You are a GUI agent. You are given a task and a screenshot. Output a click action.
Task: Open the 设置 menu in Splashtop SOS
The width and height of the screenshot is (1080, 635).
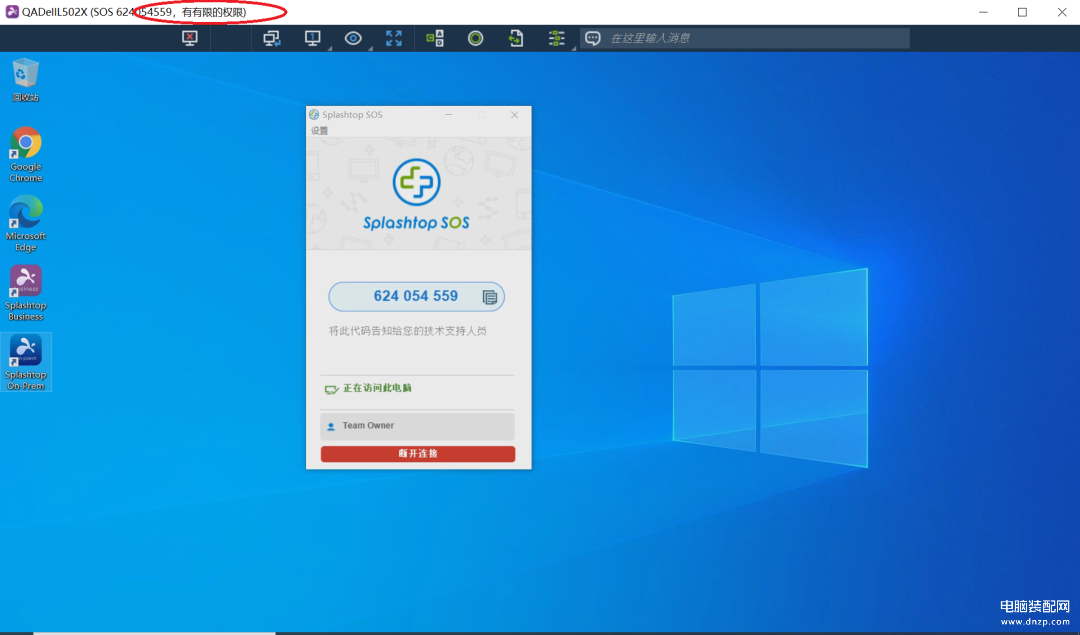click(319, 131)
